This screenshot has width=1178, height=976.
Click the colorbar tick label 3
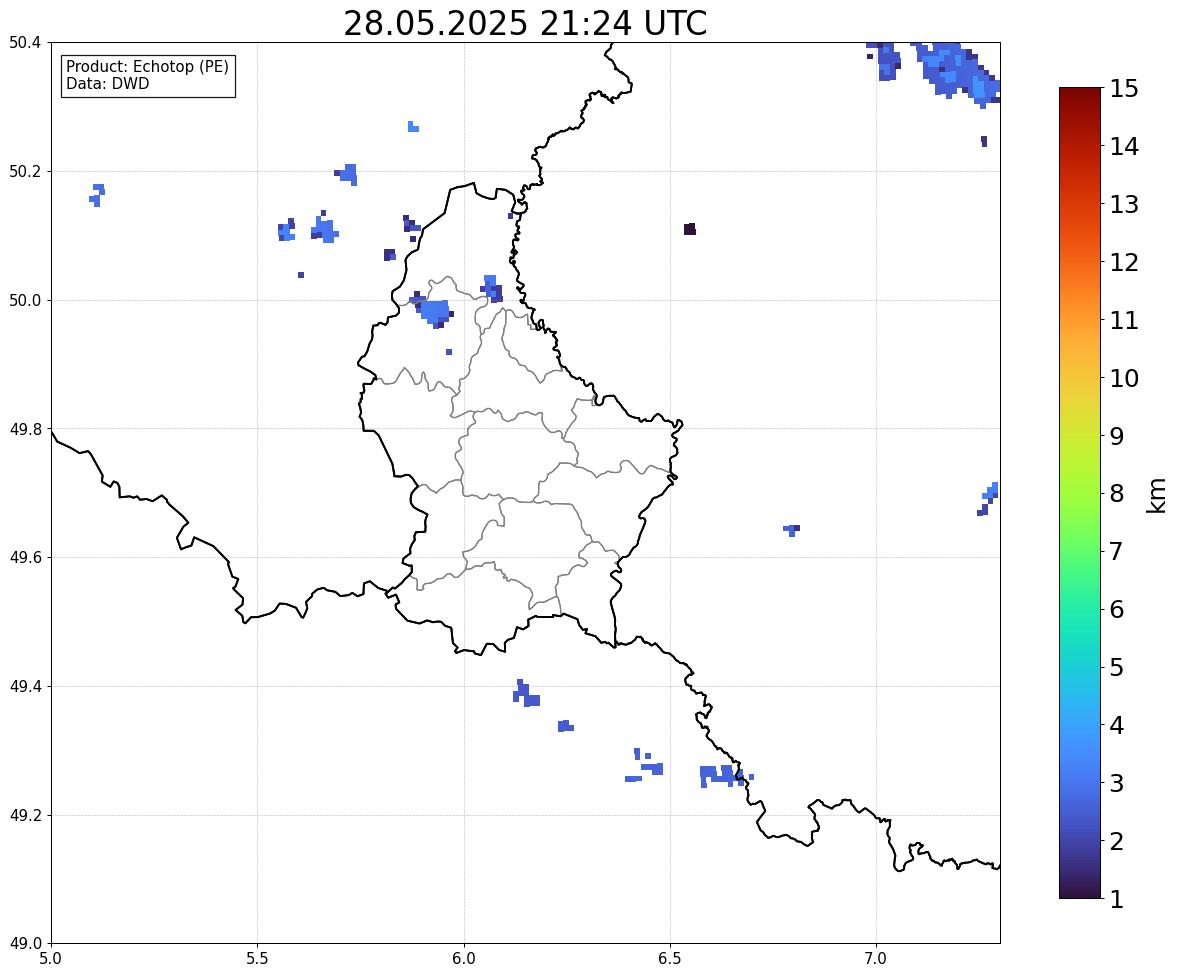click(x=1117, y=783)
